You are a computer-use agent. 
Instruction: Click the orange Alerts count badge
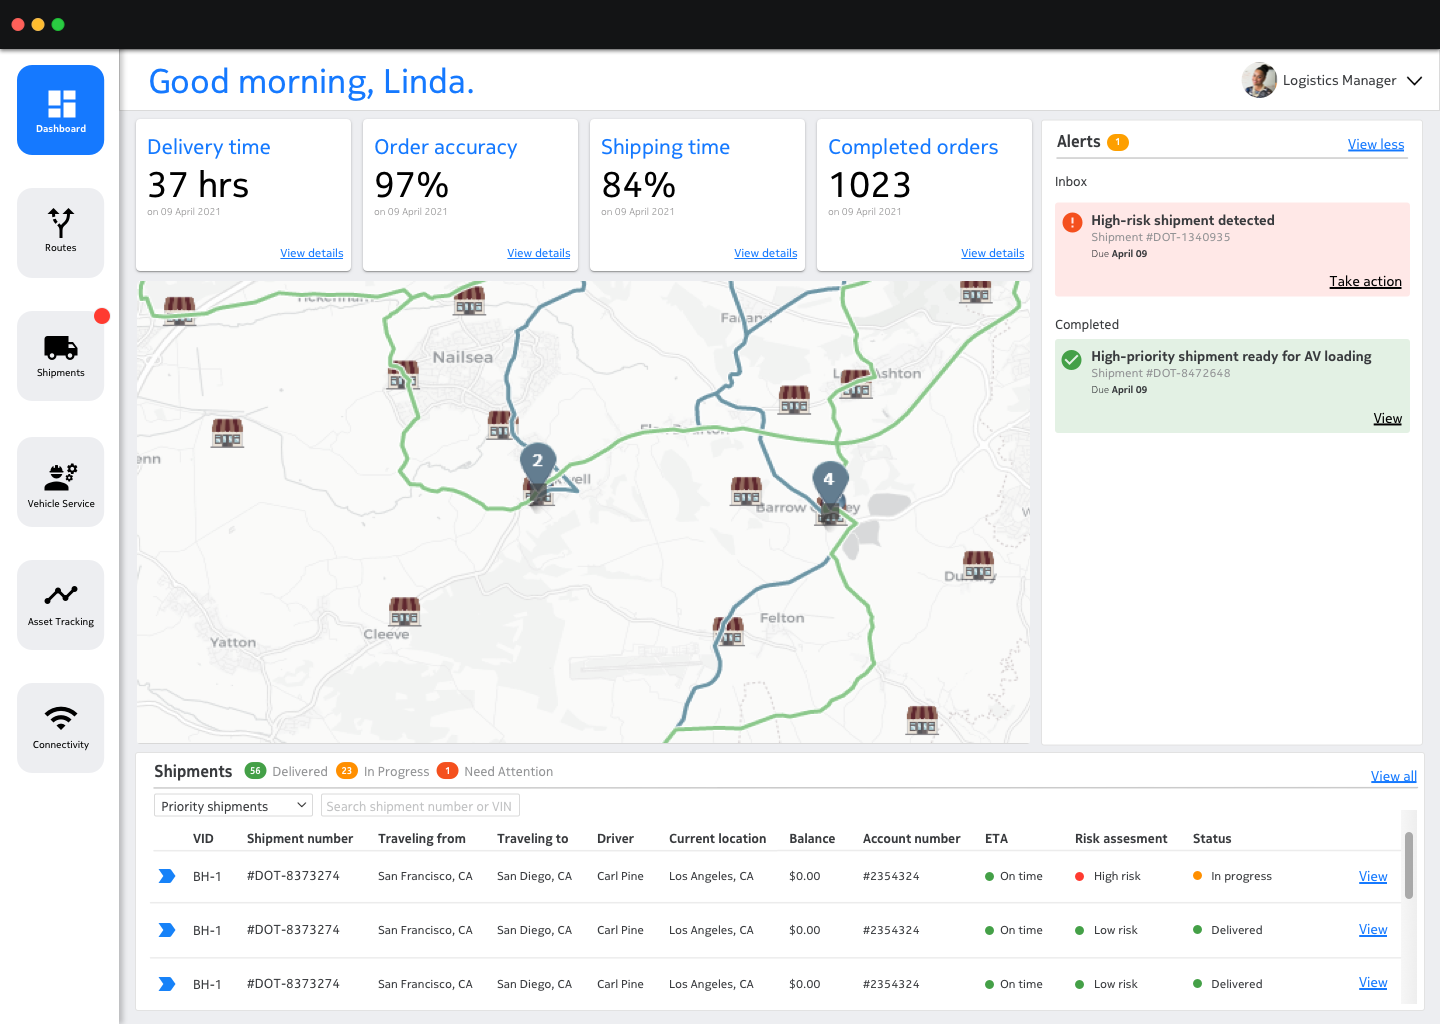pos(1118,142)
